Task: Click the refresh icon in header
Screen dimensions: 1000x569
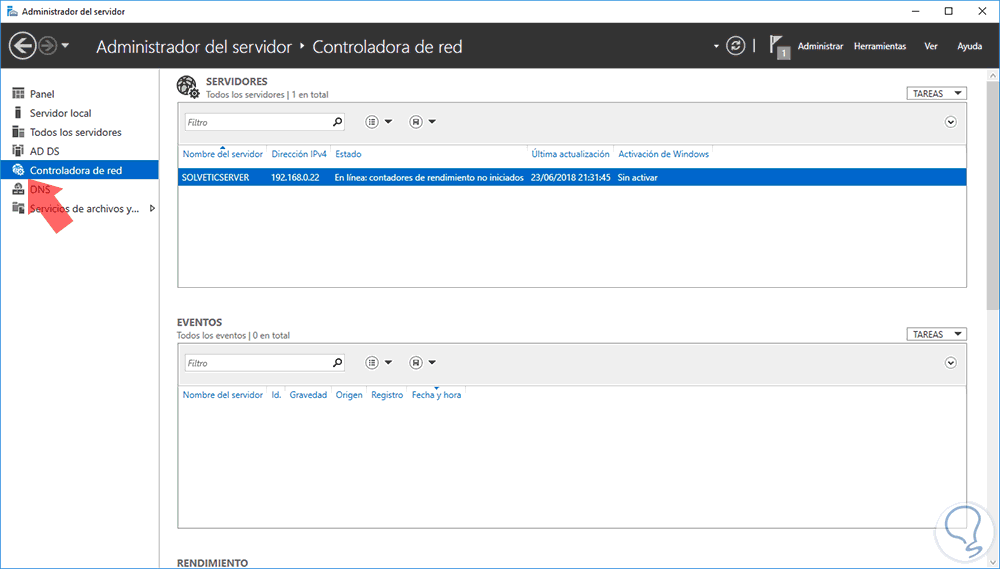Action: click(x=735, y=46)
